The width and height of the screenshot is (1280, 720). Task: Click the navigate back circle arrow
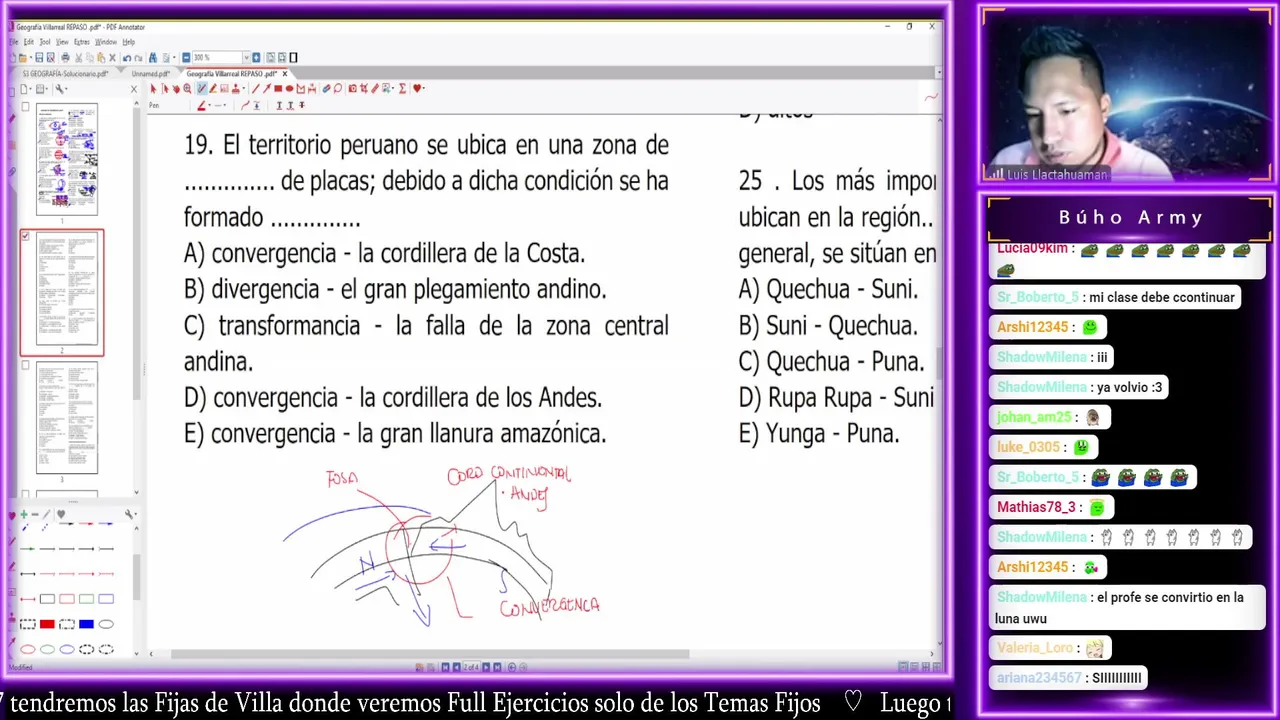(x=512, y=667)
